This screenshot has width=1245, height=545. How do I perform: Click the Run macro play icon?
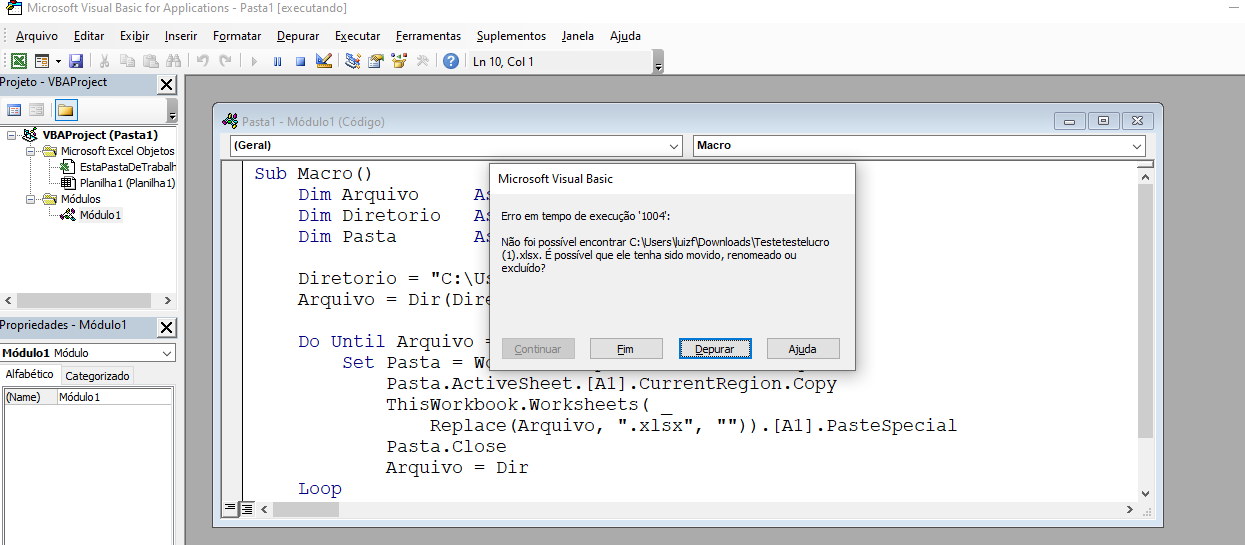click(254, 61)
